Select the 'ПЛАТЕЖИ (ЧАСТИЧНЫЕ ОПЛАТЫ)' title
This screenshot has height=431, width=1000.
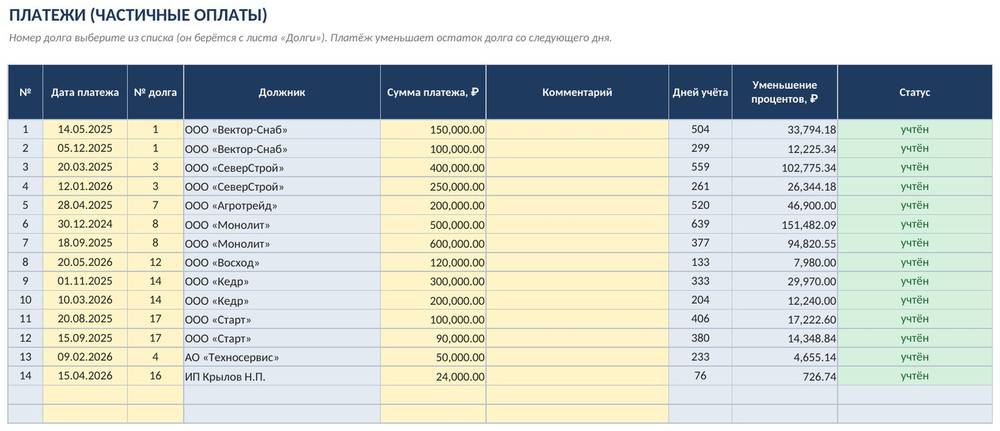point(138,15)
